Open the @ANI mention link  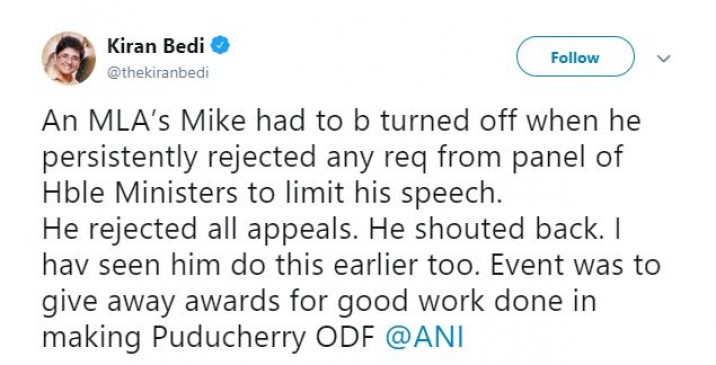pyautogui.click(x=425, y=338)
